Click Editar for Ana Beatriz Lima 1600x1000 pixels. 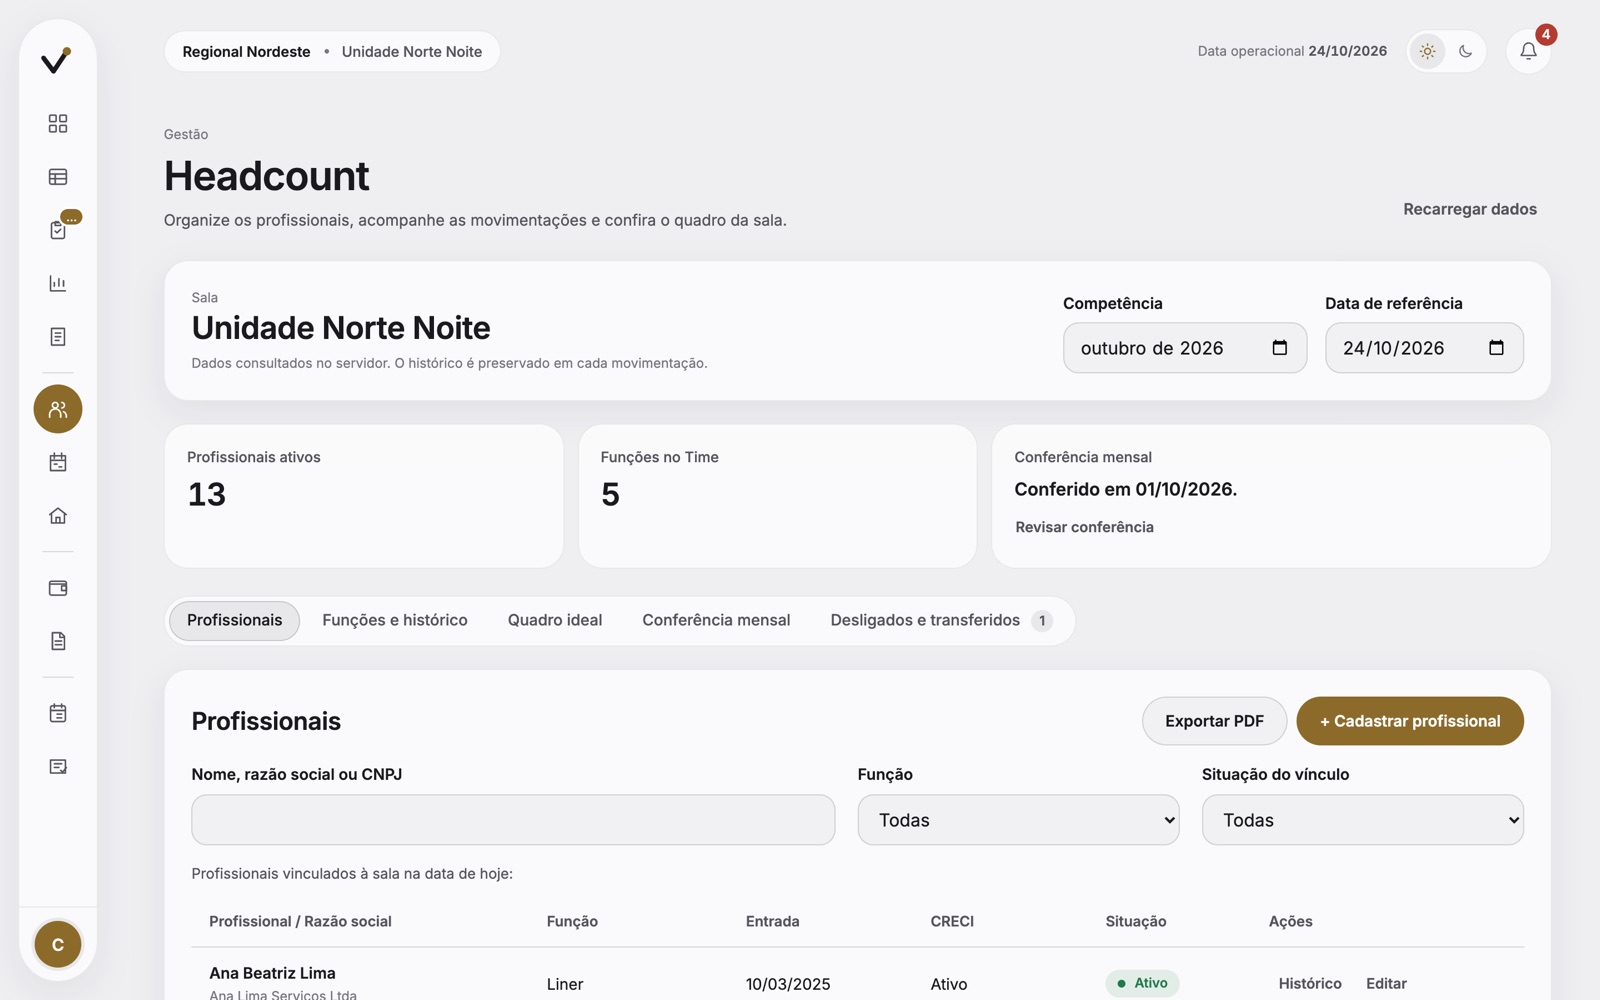click(x=1386, y=984)
